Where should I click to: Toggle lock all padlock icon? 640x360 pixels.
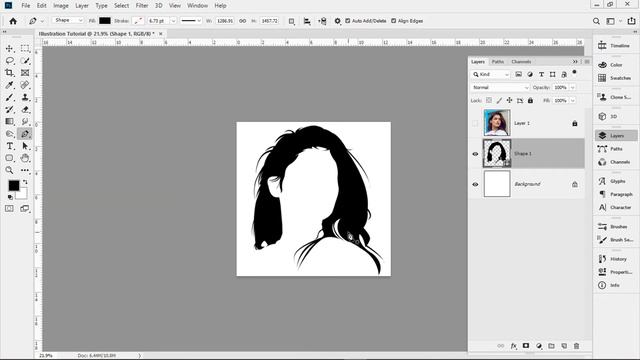click(530, 100)
